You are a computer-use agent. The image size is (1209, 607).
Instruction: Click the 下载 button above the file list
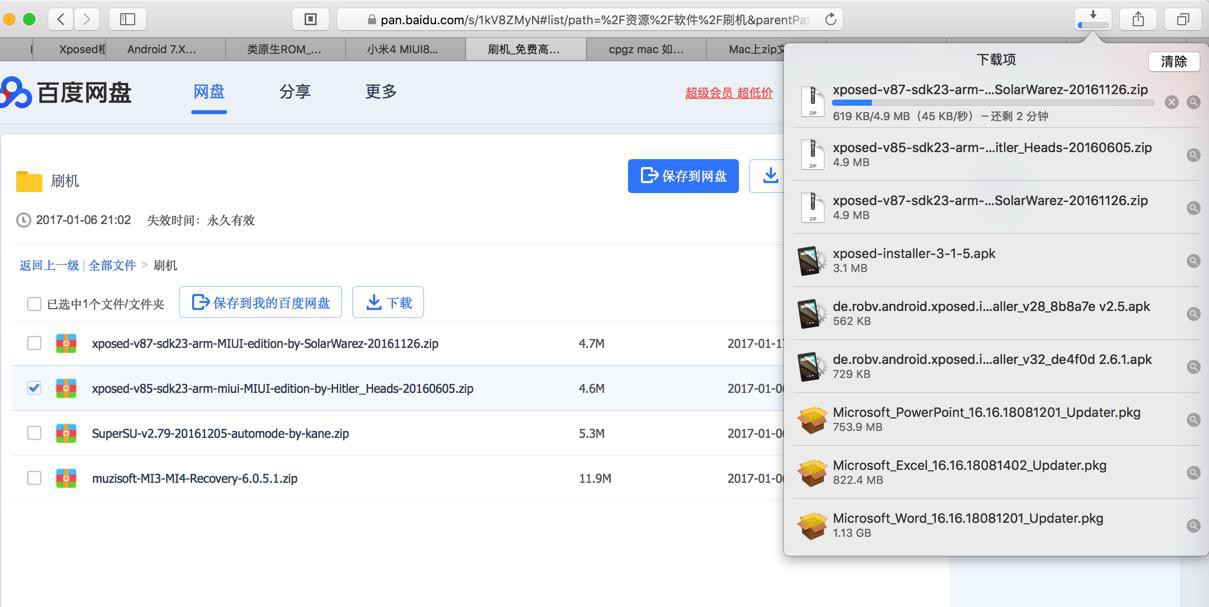click(x=388, y=302)
